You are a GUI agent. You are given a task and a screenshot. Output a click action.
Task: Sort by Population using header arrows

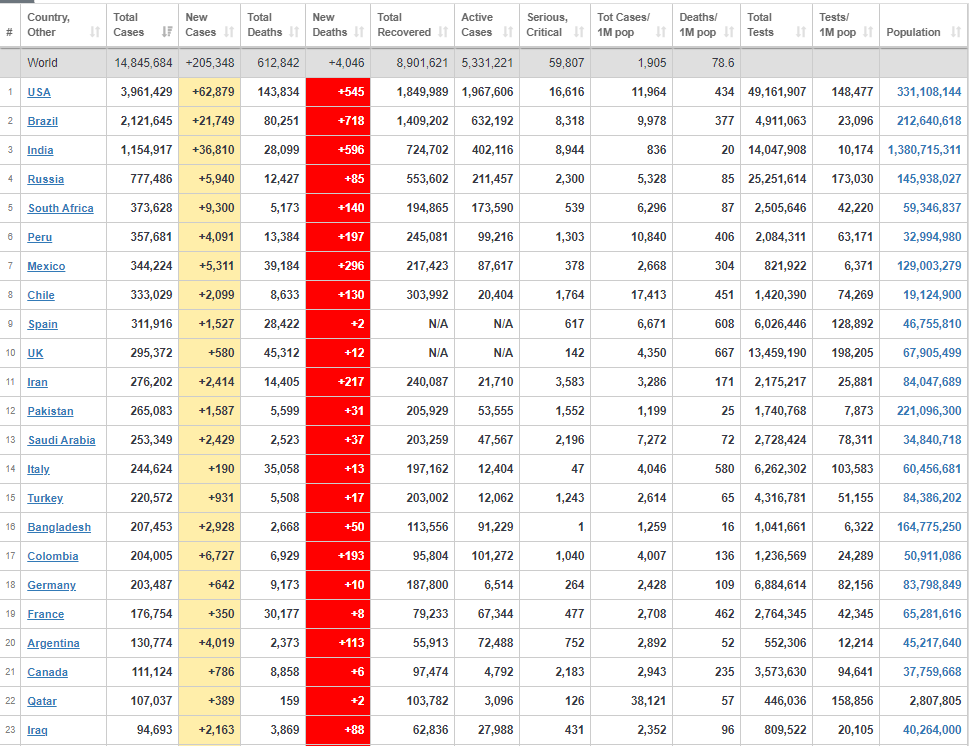955,32
